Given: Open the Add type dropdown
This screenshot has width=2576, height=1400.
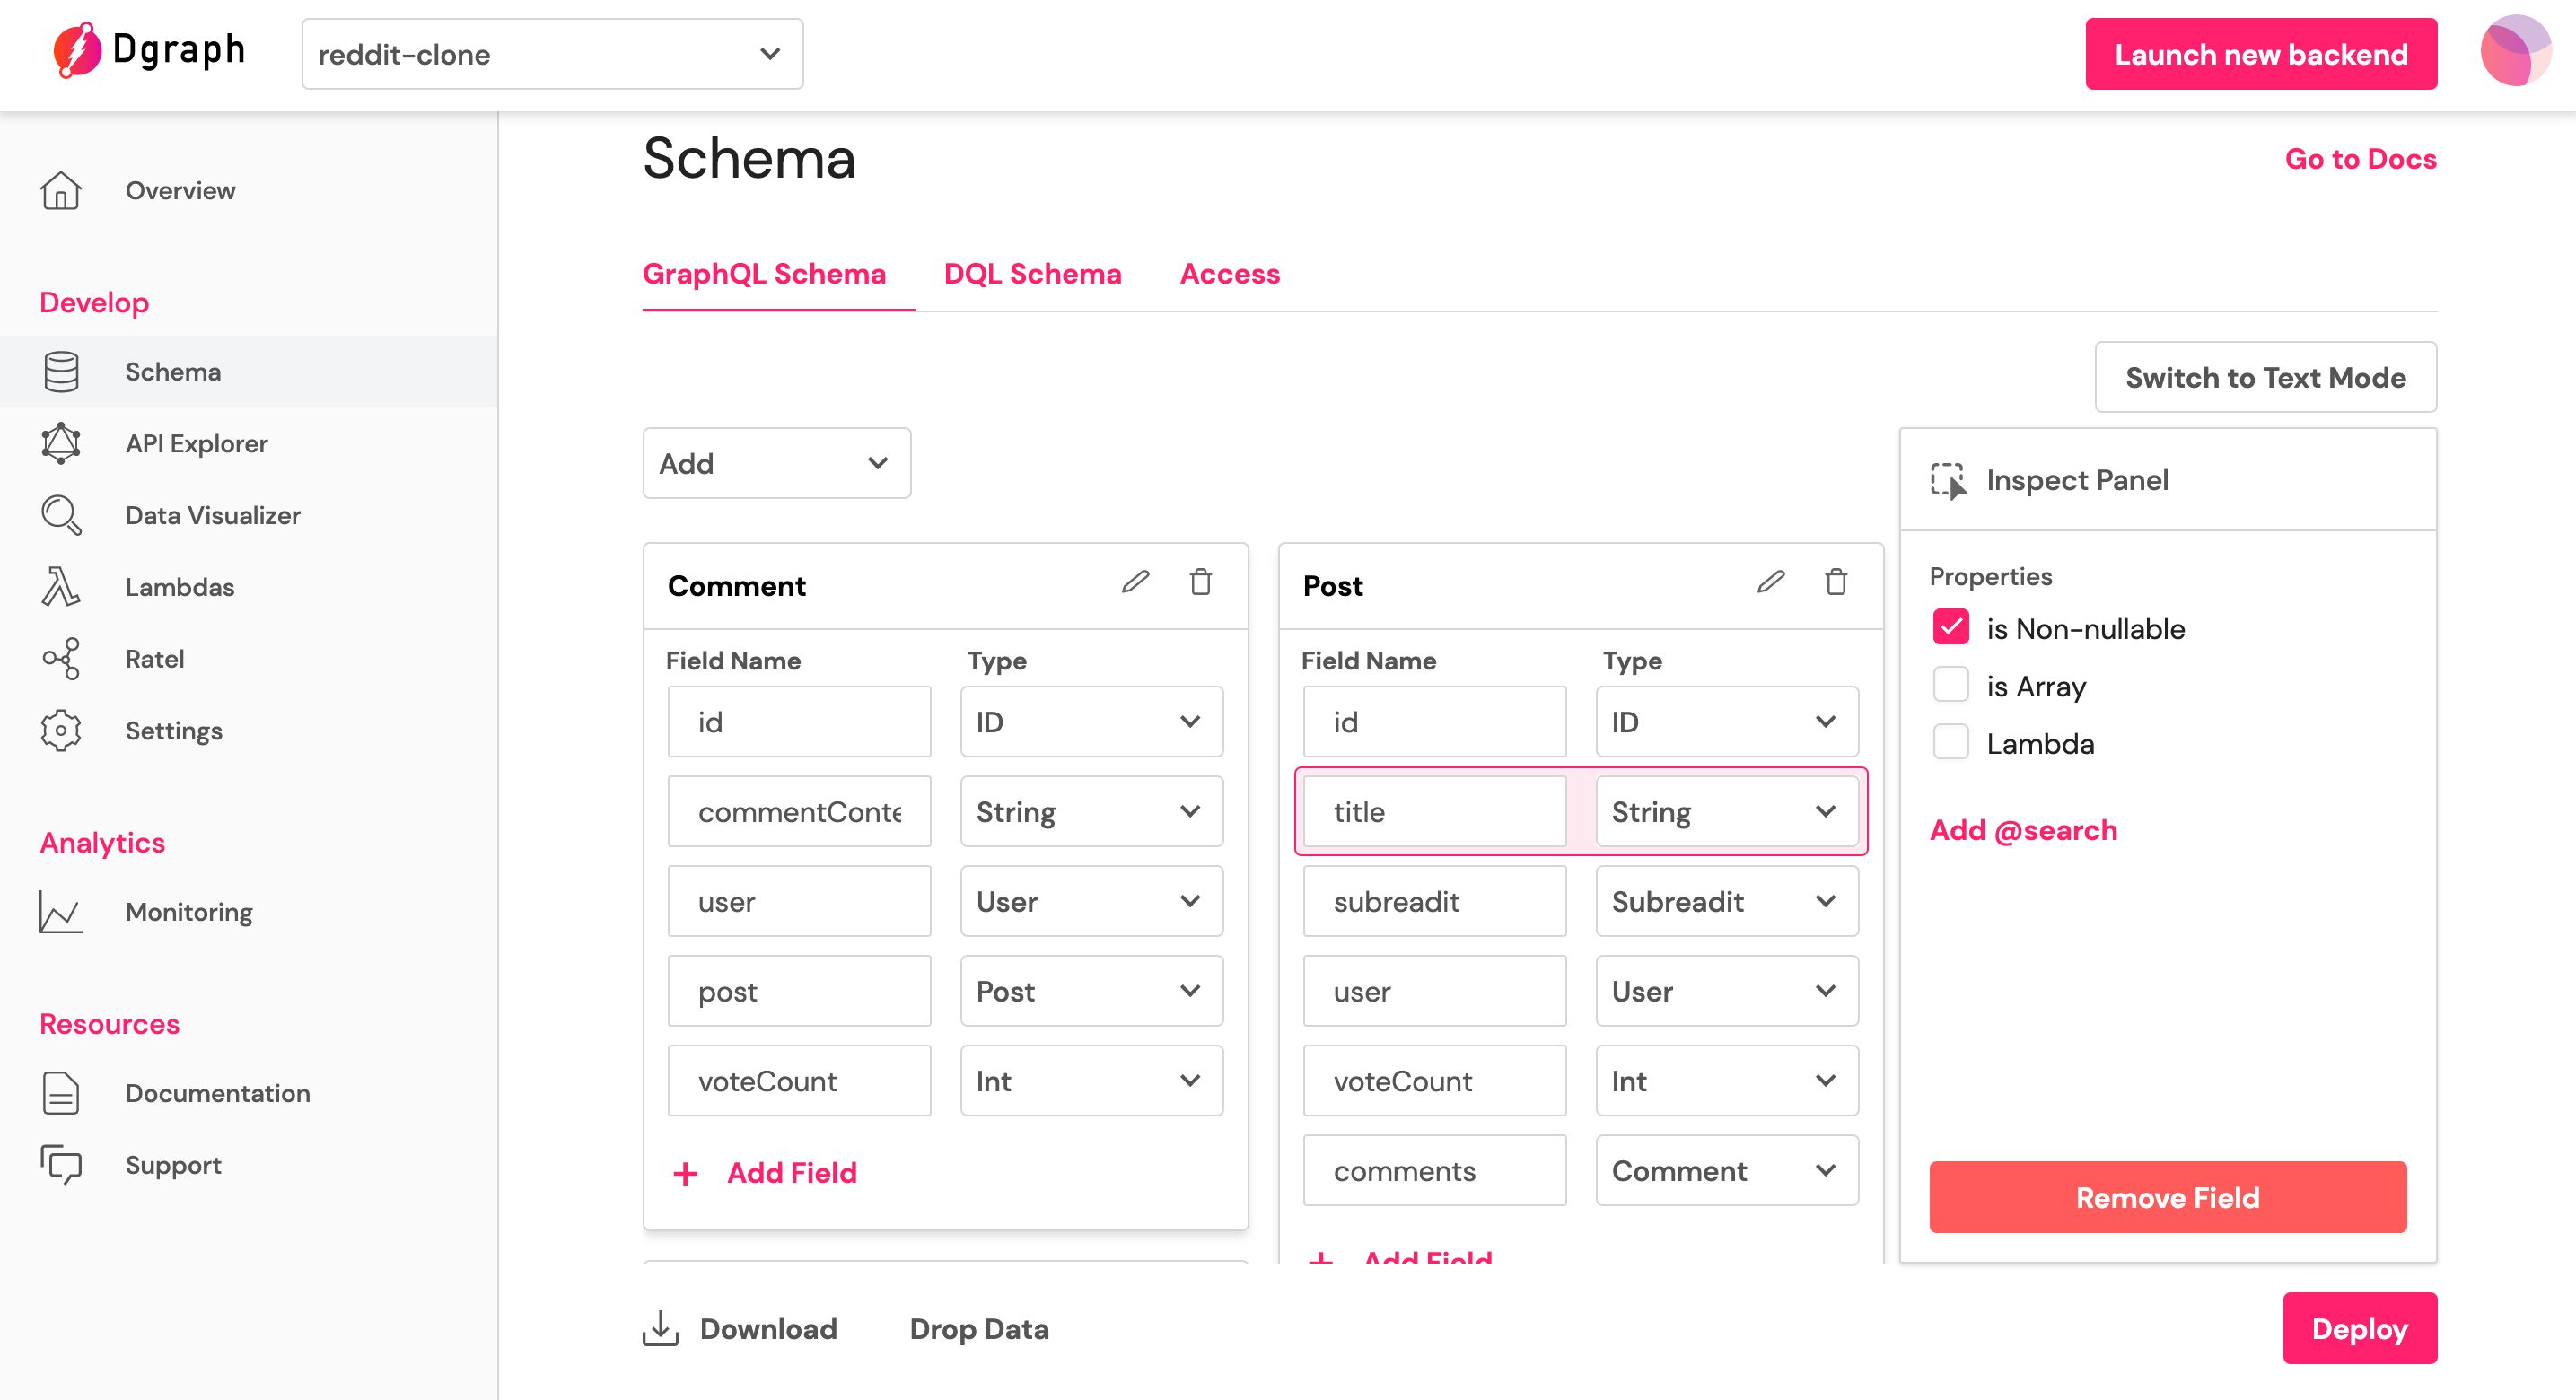Looking at the screenshot, I should click(x=776, y=463).
